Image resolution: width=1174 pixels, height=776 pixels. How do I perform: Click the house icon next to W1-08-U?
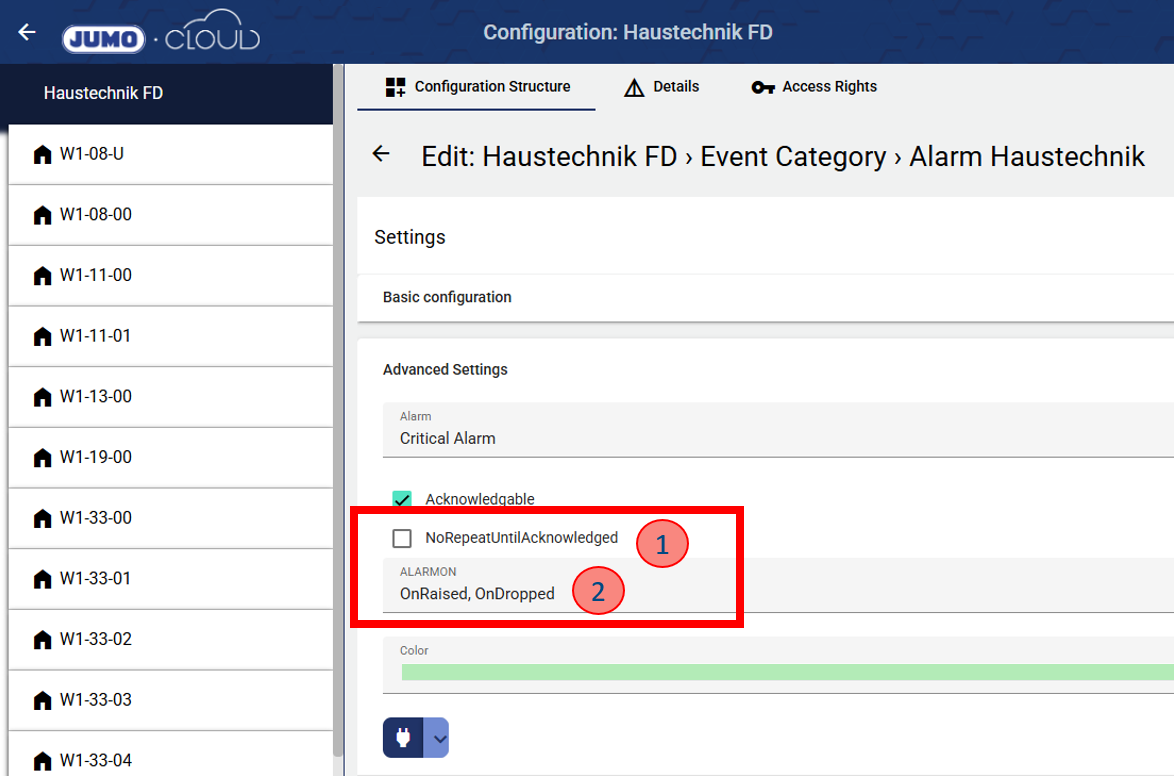point(42,155)
